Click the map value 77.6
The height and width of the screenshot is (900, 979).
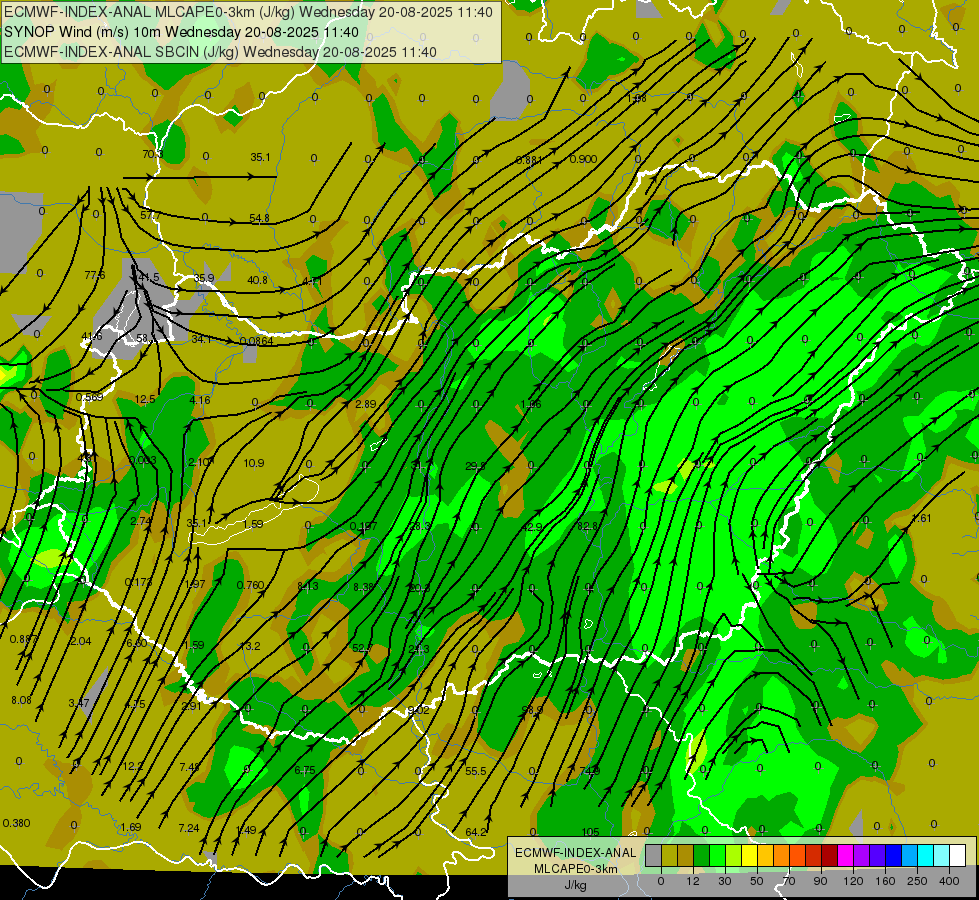[x=95, y=275]
